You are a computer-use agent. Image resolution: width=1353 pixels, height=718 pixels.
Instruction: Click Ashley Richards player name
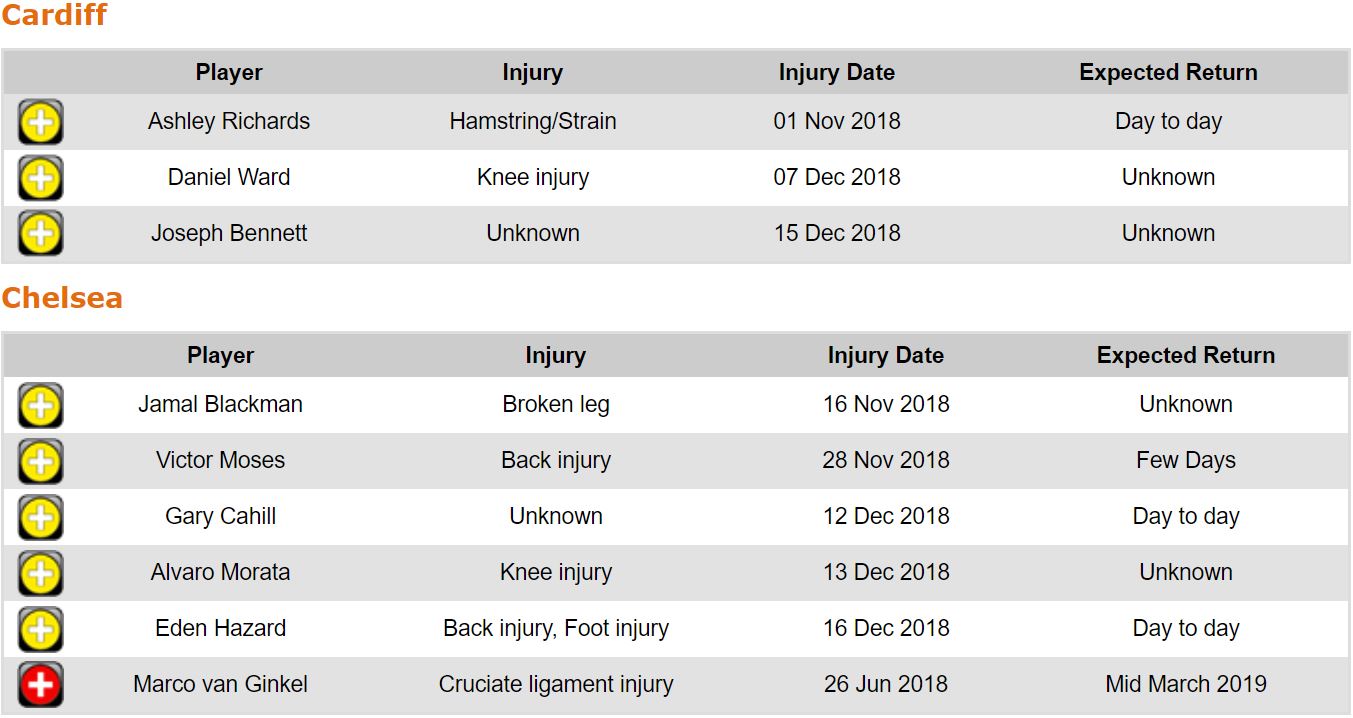229,121
